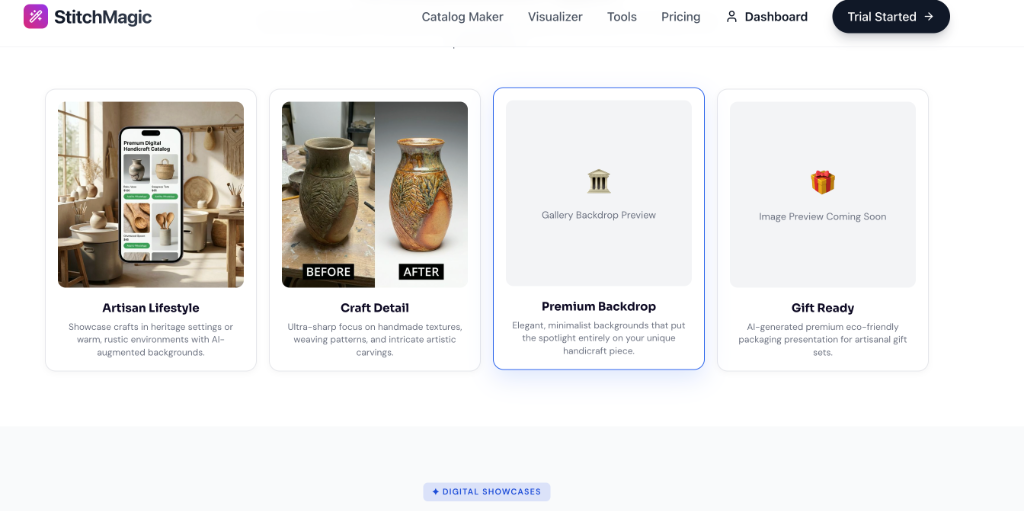Open the Tools navigation item
Screen dimensions: 1024x511
[621, 17]
